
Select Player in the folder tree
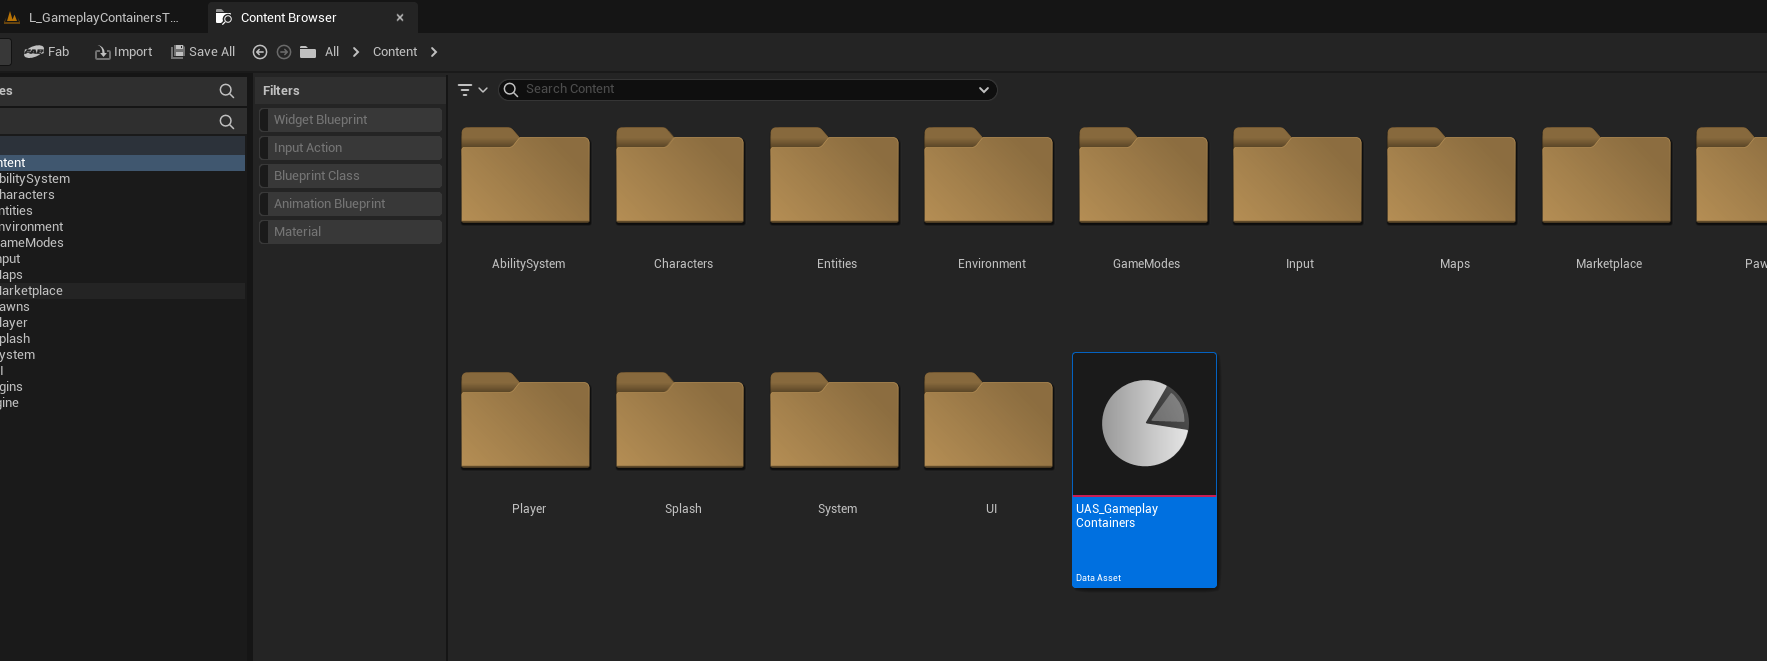coord(122,323)
